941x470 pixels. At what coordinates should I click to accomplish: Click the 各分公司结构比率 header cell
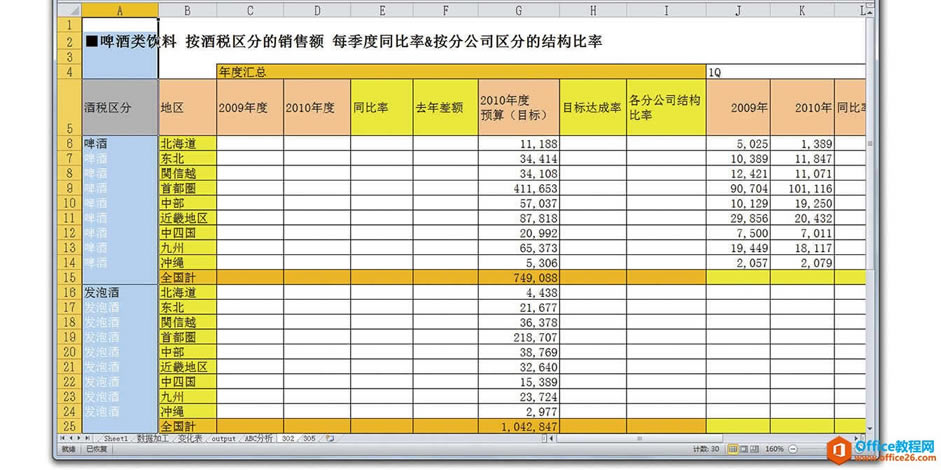pos(667,107)
